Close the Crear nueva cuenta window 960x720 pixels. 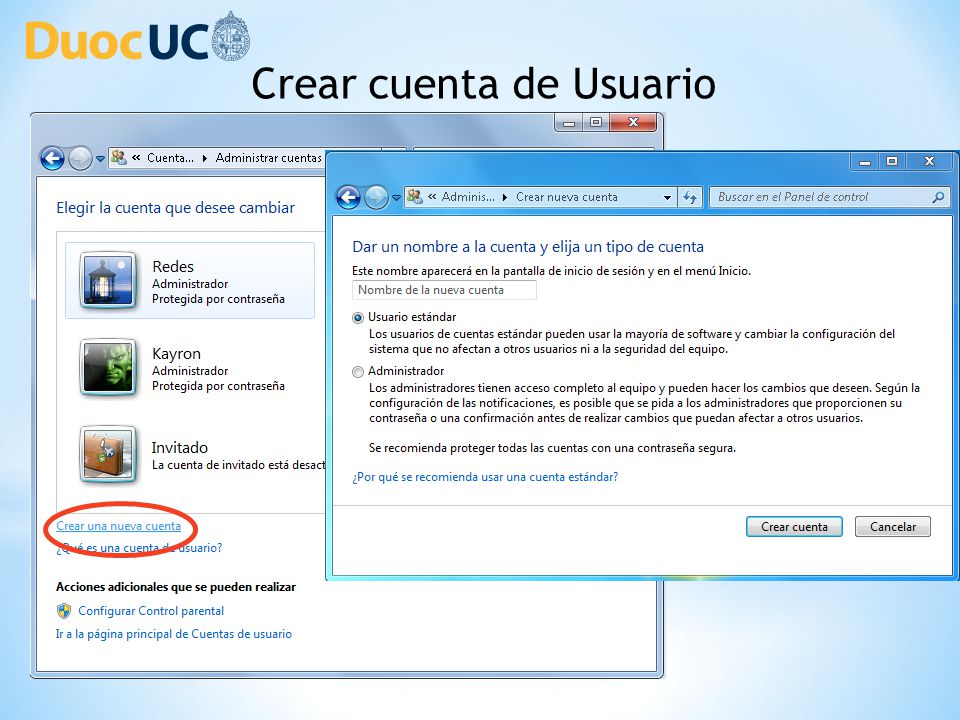pos(929,162)
